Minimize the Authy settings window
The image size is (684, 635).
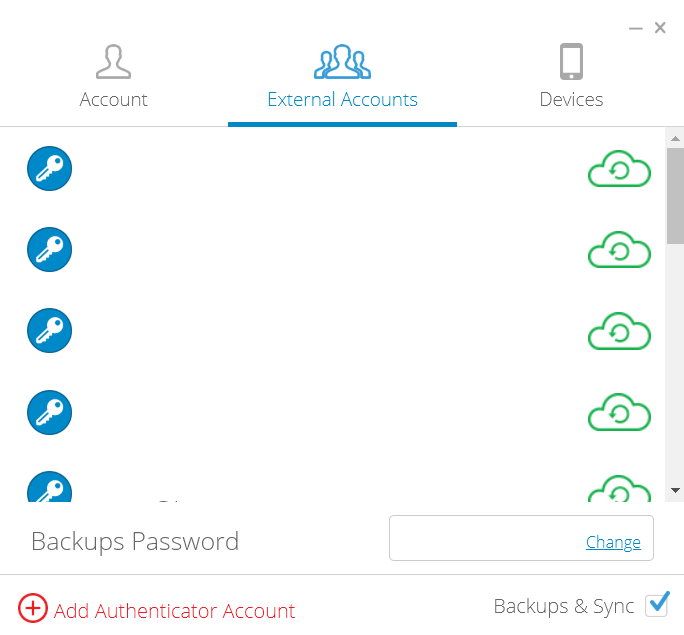tap(635, 28)
